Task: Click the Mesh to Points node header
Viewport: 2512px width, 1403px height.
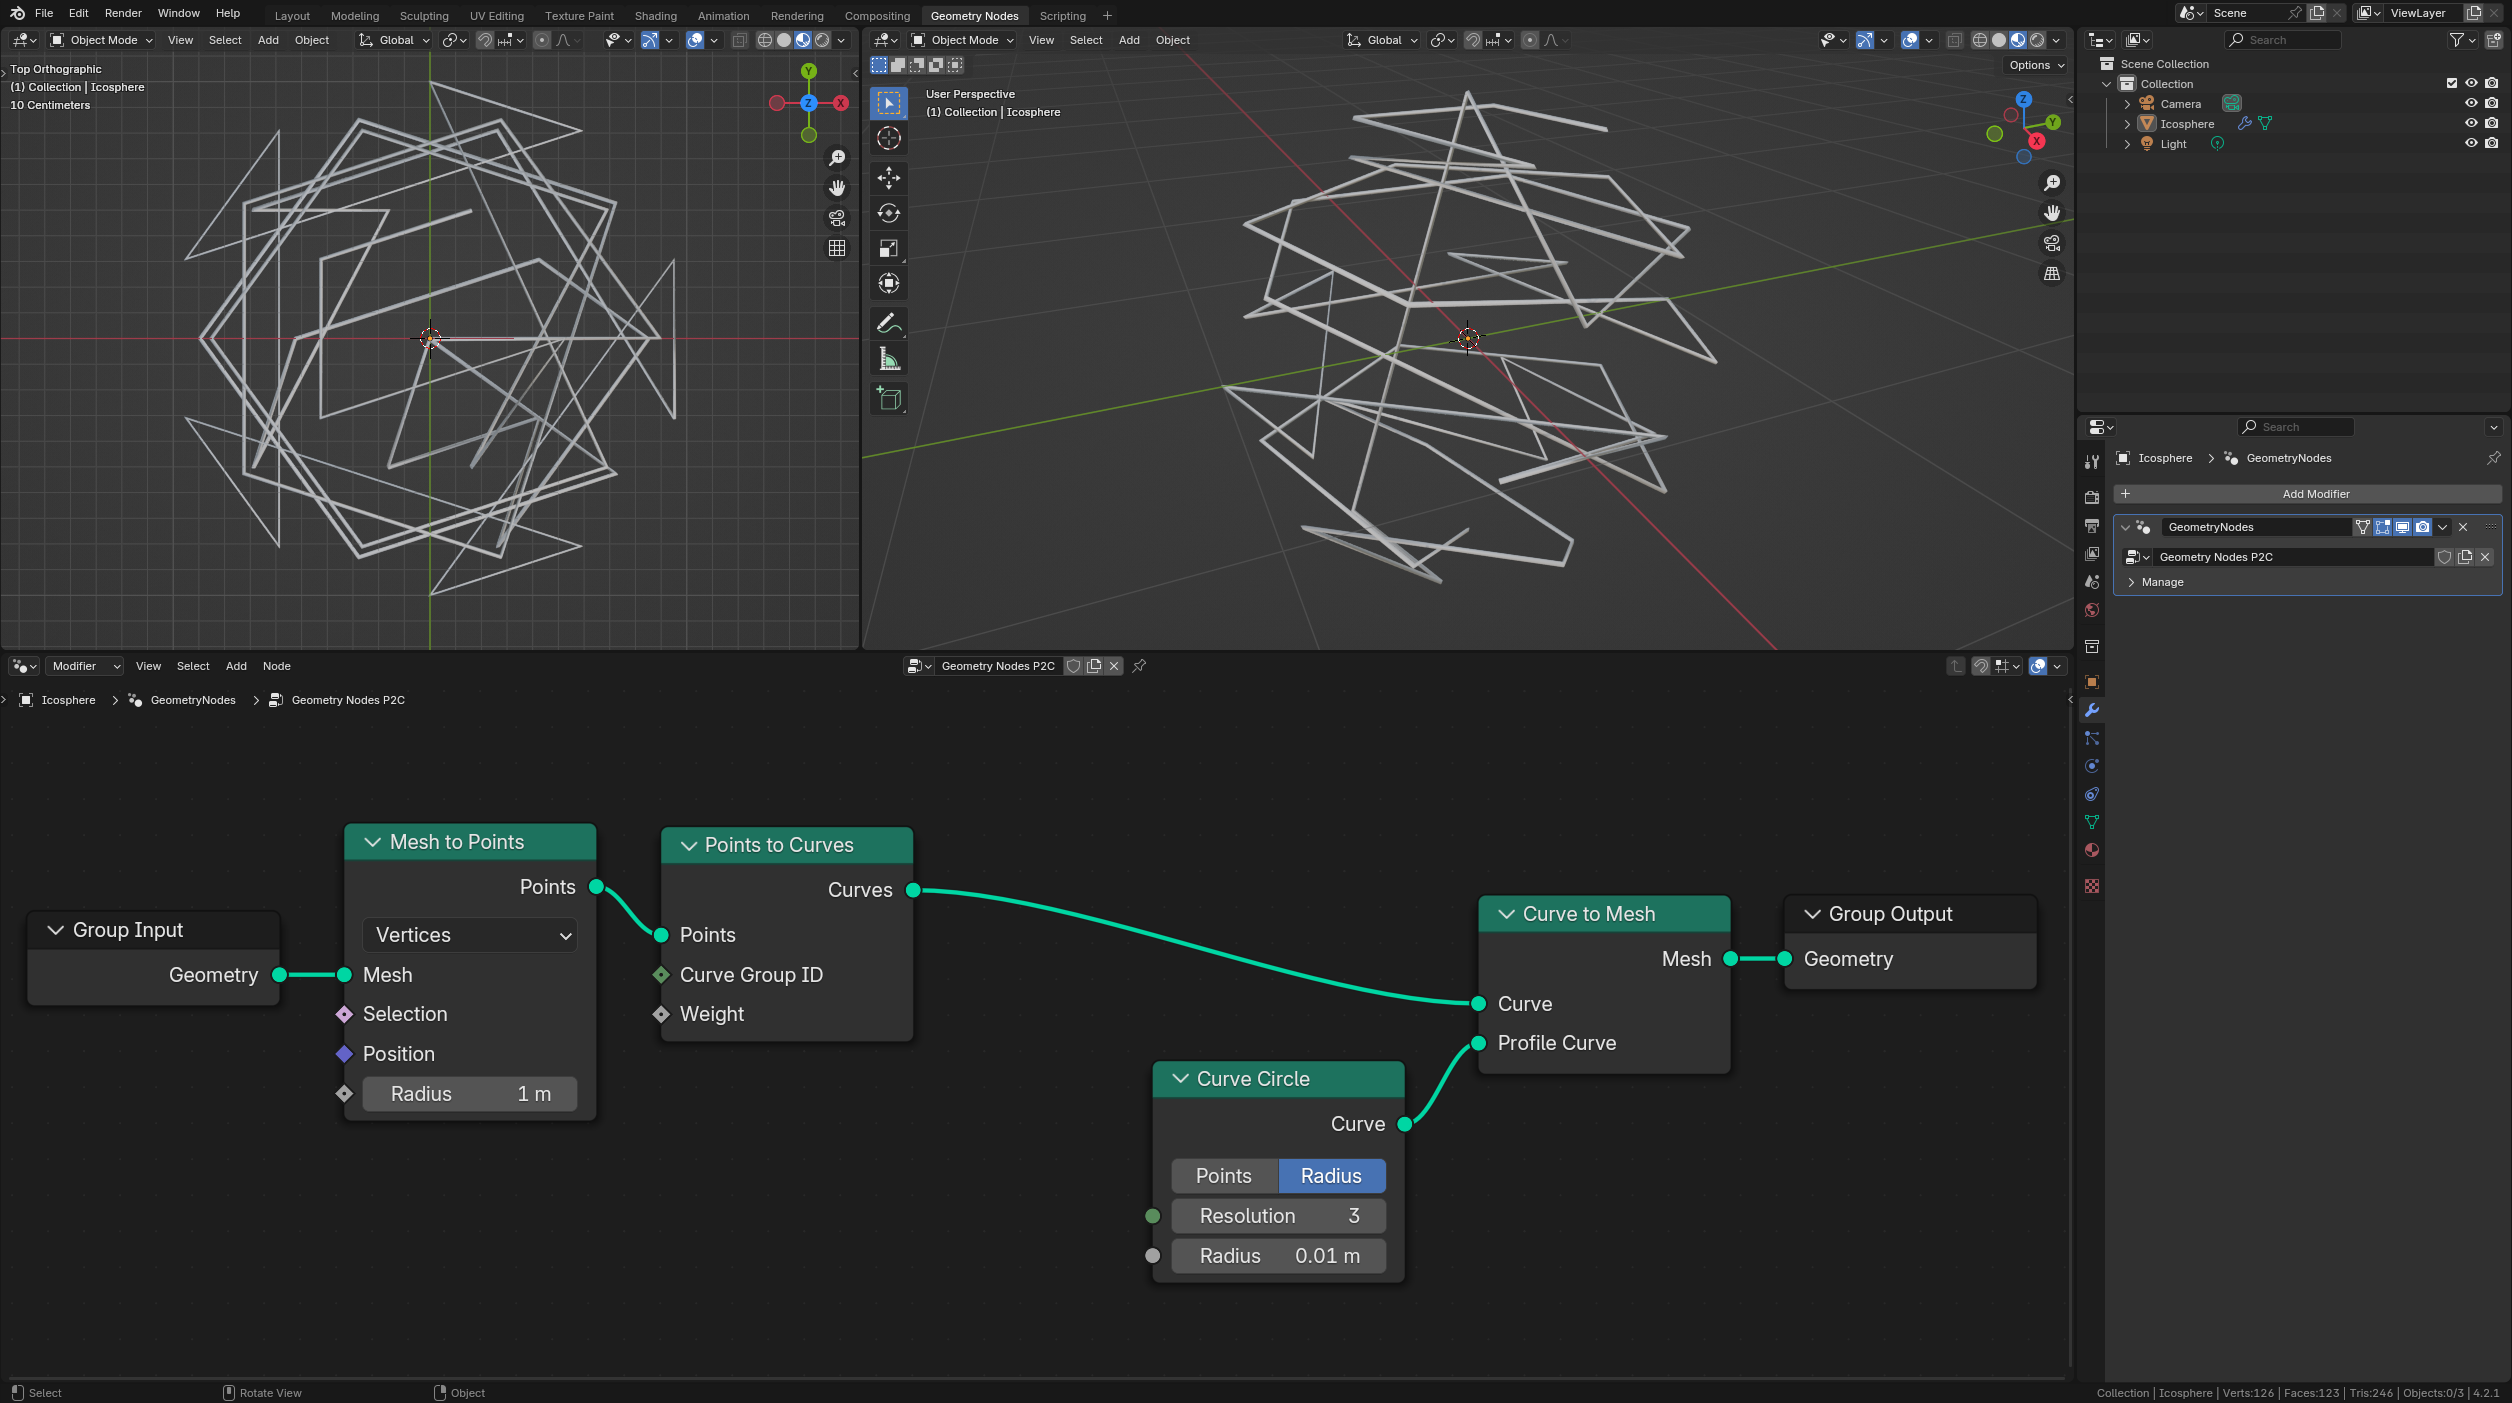Action: click(468, 840)
